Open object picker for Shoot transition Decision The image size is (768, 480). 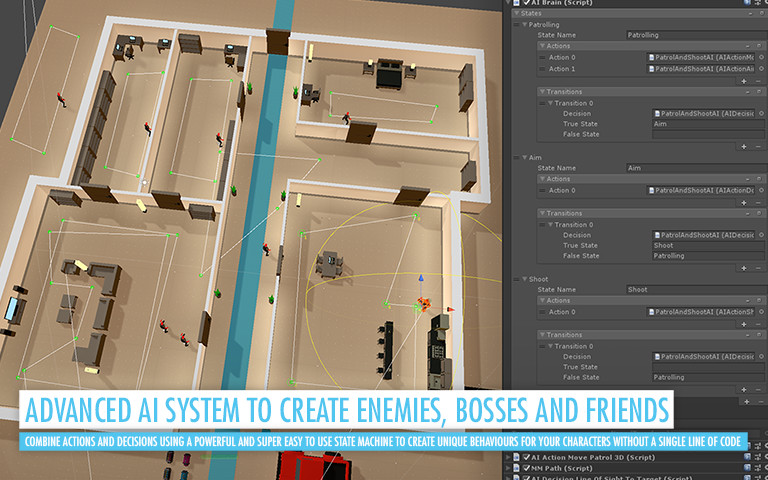[762, 357]
